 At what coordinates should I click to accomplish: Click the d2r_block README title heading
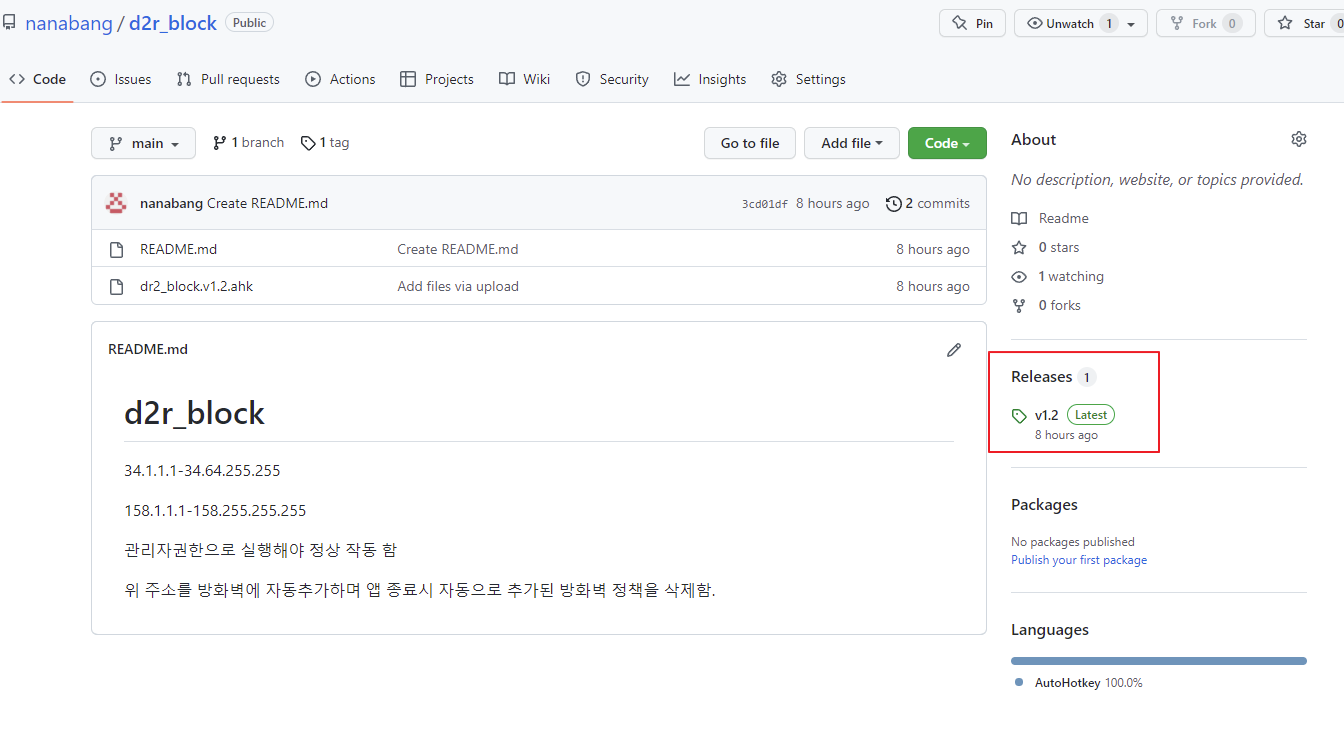(194, 413)
